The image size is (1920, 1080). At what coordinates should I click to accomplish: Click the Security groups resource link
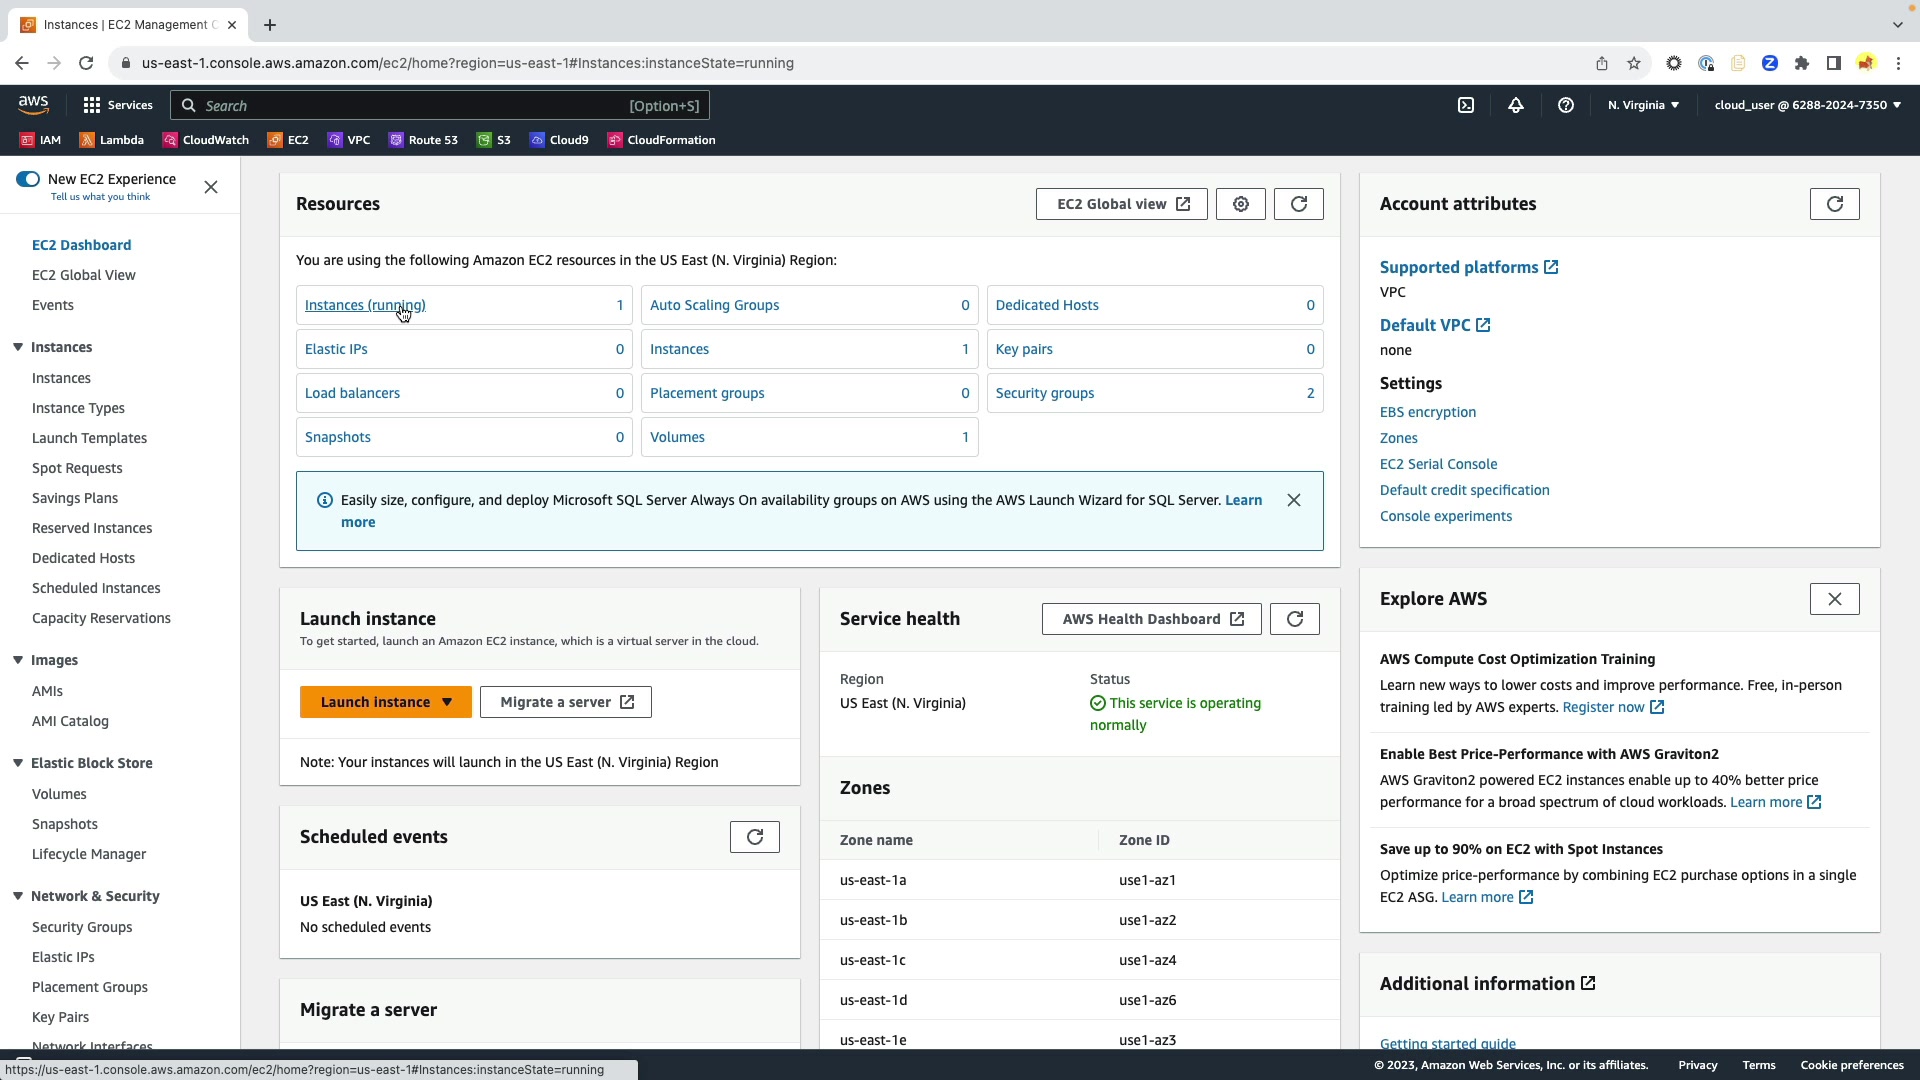(1045, 393)
